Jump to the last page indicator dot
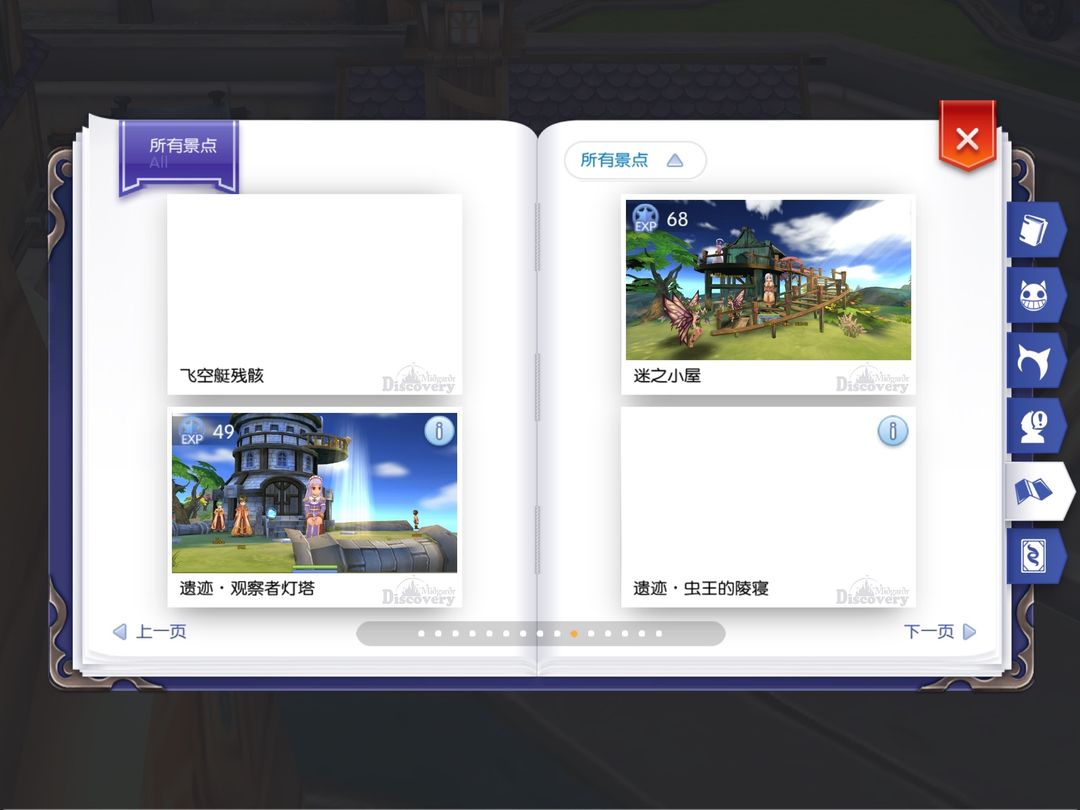This screenshot has height=810, width=1080. click(659, 634)
